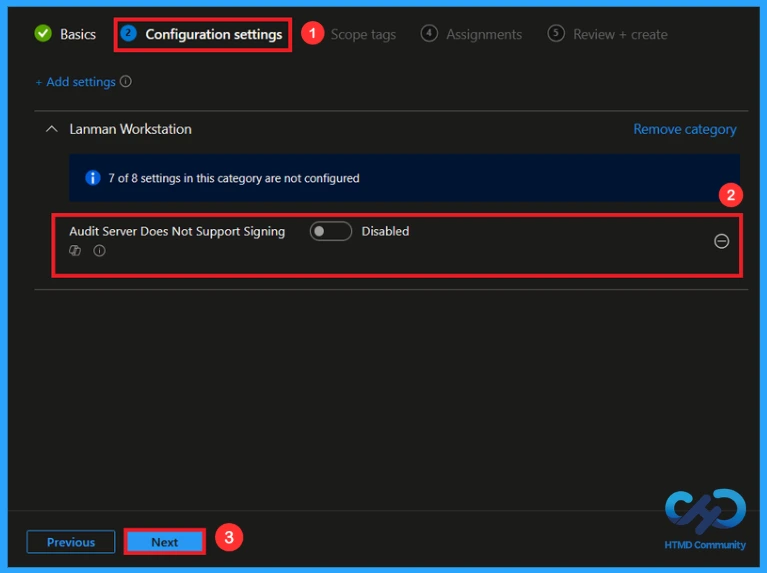This screenshot has width=767, height=573.
Task: Collapse the Lanman Workstation category
Action: coord(51,129)
